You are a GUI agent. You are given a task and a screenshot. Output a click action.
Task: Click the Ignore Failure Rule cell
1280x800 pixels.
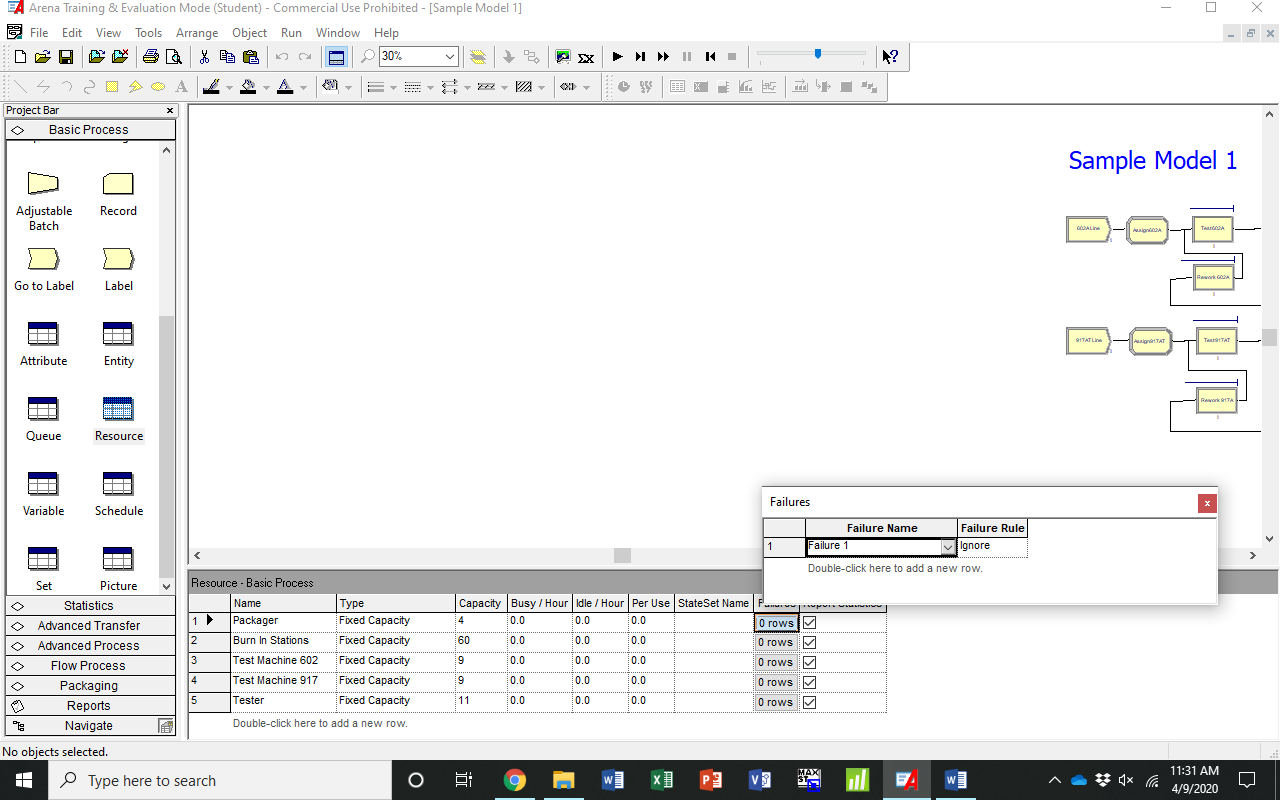click(x=992, y=547)
